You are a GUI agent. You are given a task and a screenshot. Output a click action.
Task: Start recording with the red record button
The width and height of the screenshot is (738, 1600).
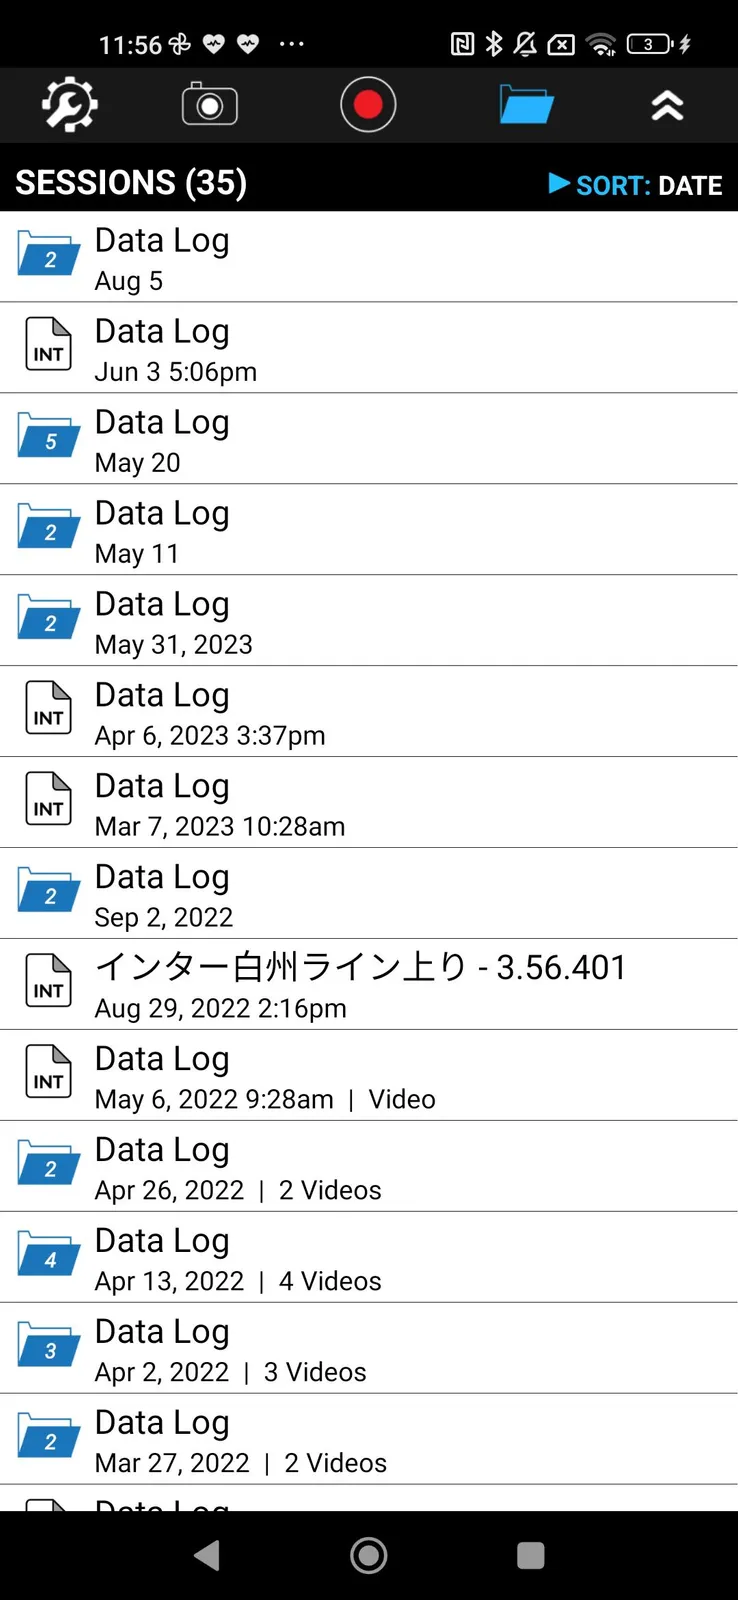click(x=368, y=105)
